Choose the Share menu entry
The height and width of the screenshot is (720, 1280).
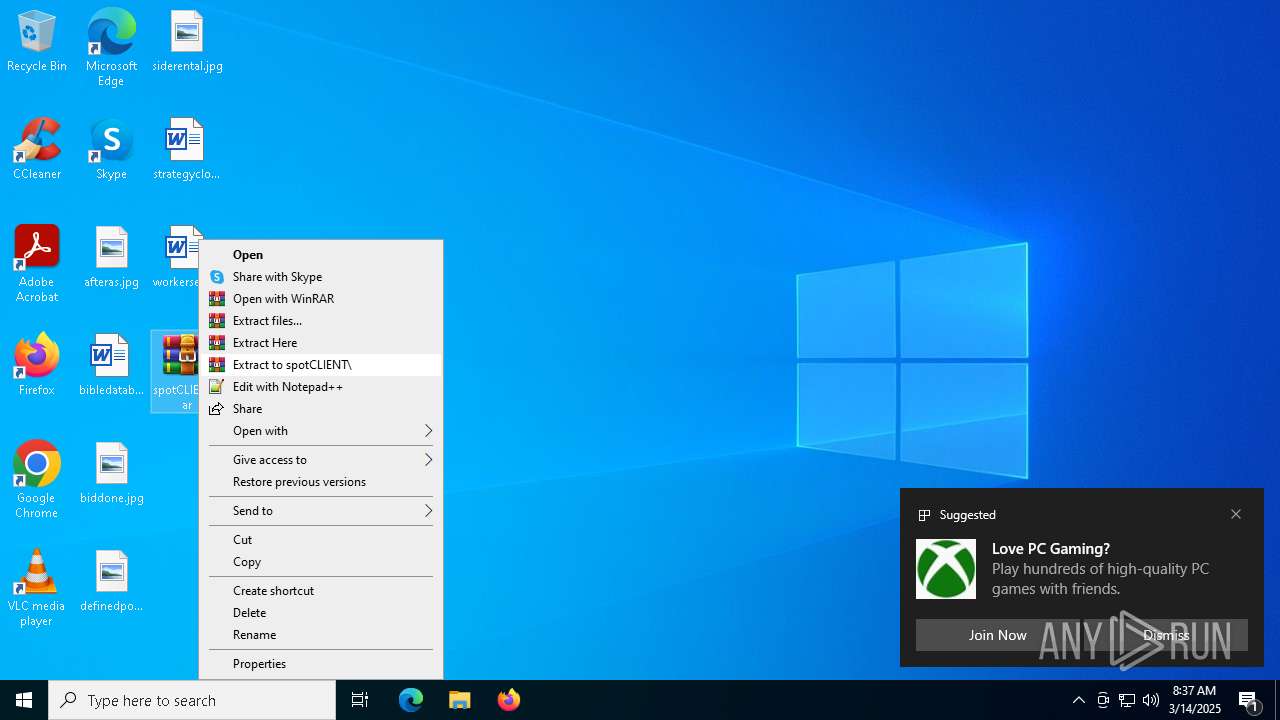321,409
